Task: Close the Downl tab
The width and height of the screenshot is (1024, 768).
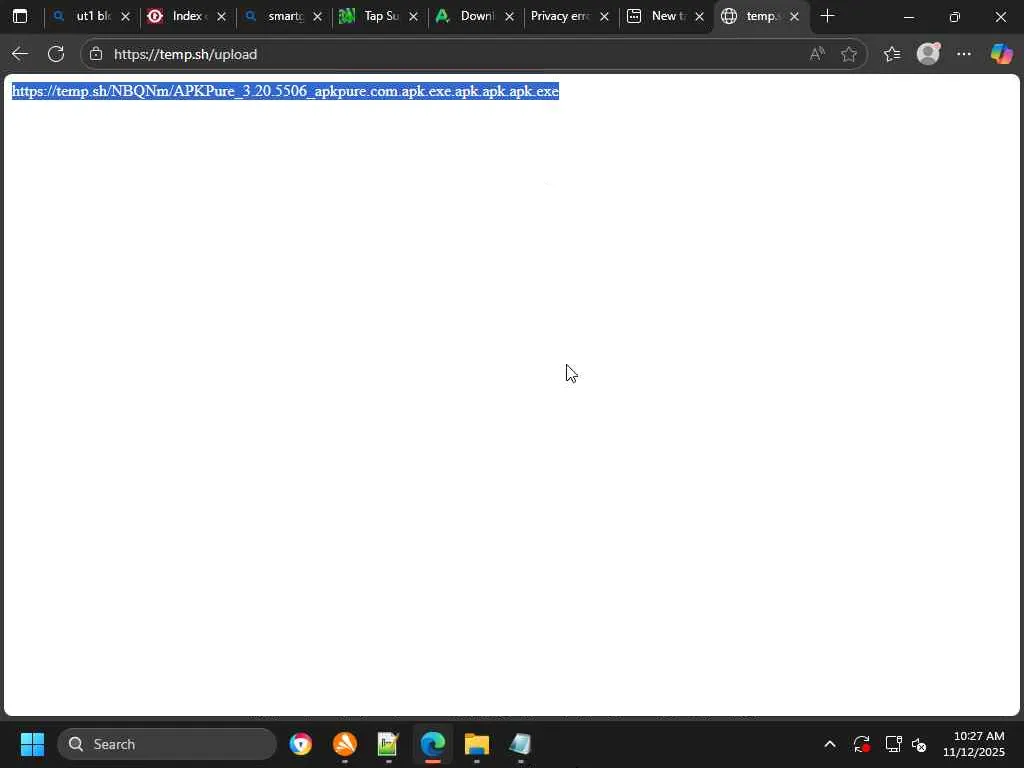Action: point(509,17)
